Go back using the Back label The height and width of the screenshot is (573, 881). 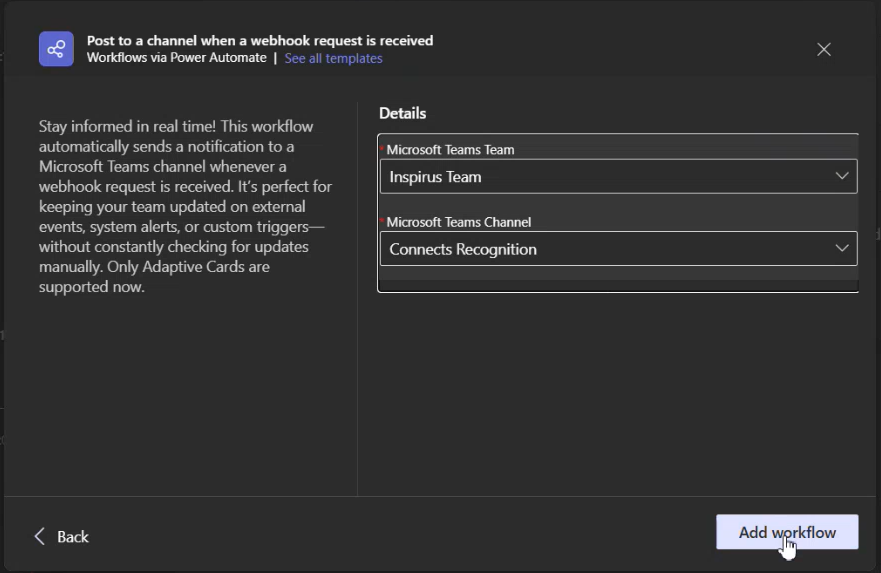pos(73,537)
